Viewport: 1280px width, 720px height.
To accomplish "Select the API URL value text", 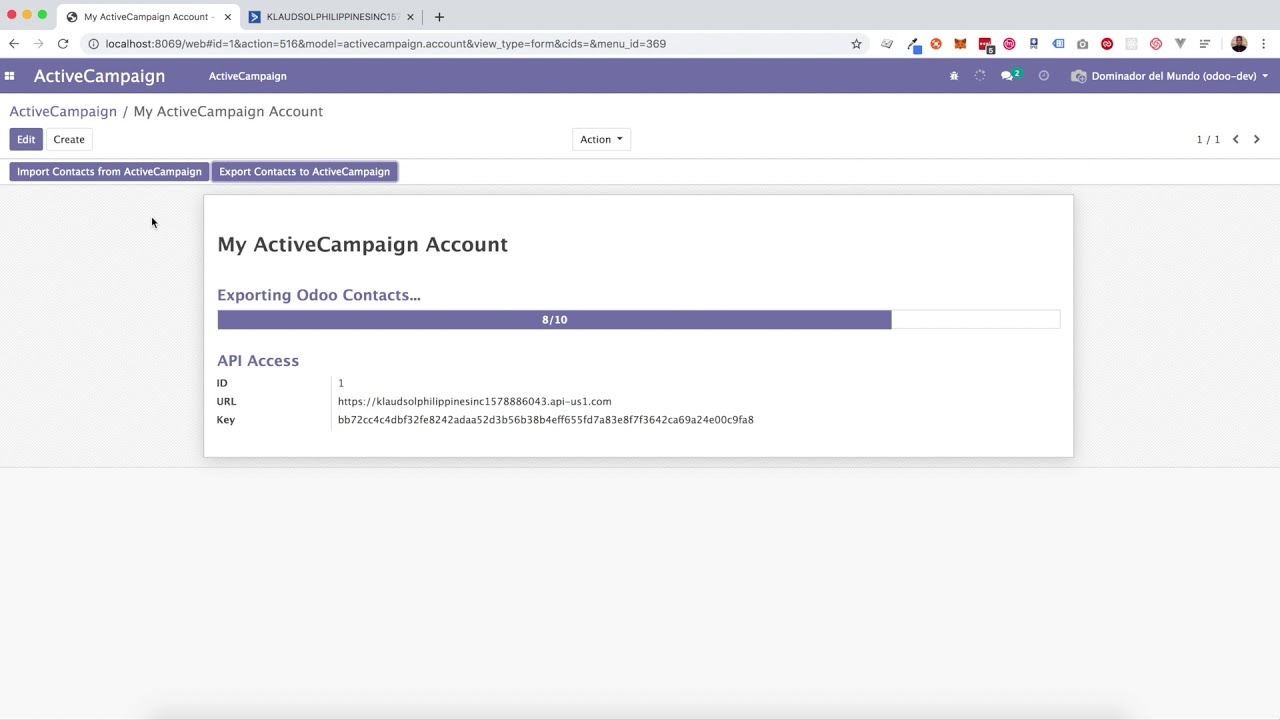I will tap(474, 401).
